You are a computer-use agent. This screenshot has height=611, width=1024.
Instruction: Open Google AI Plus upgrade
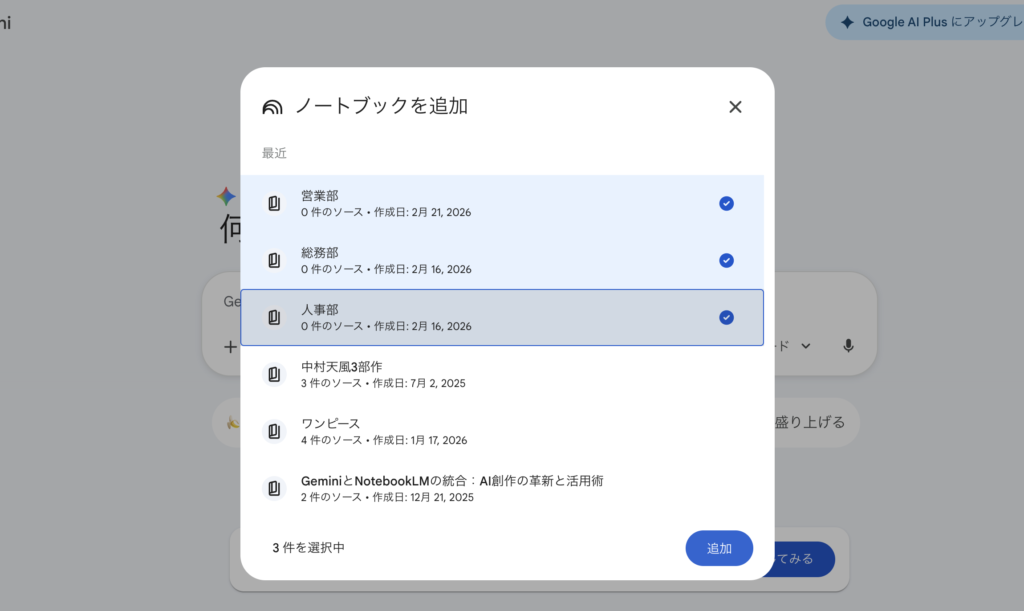[x=941, y=21]
